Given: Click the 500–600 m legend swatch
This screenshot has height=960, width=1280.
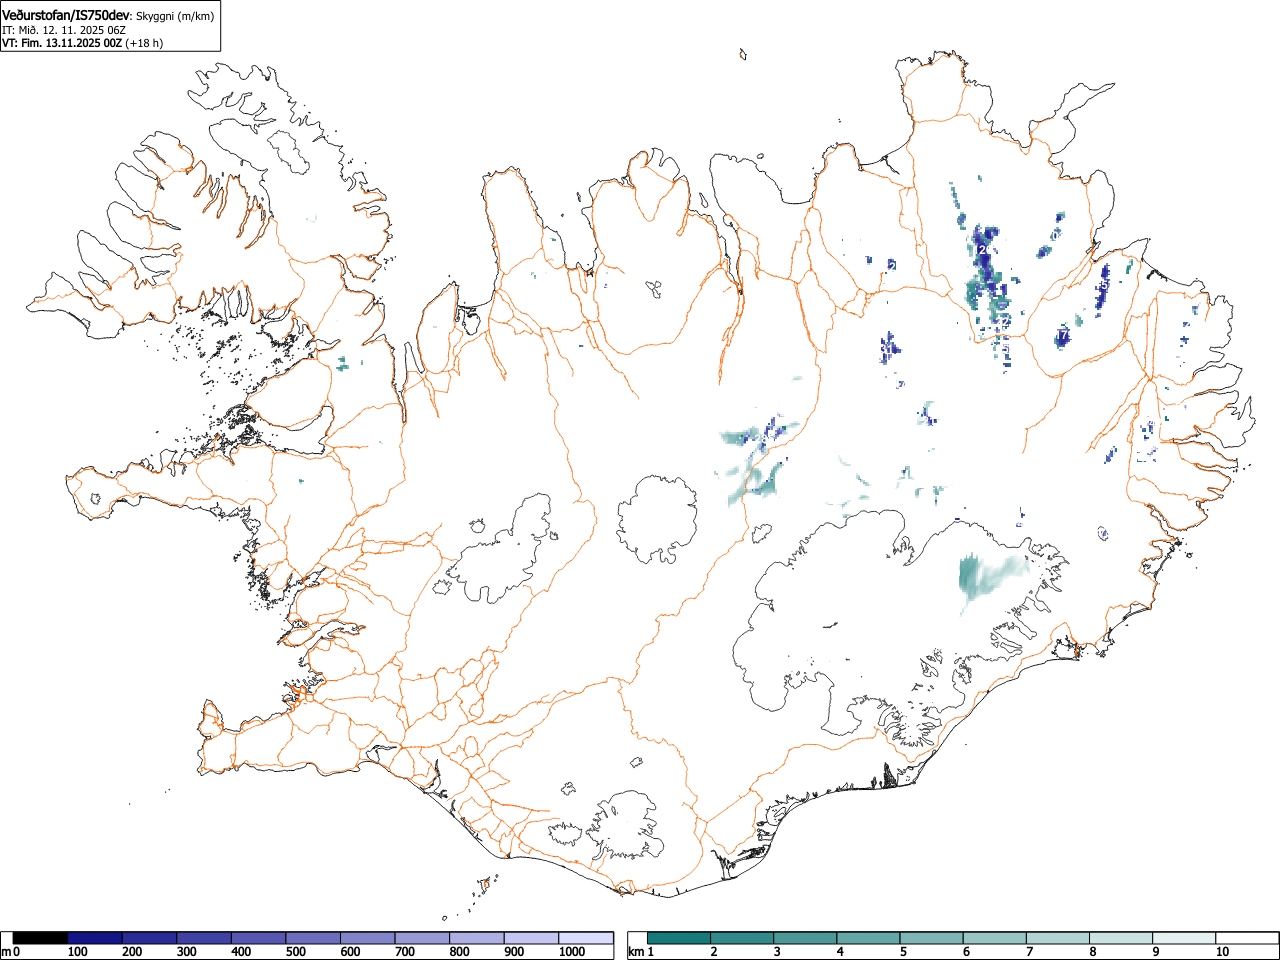Looking at the screenshot, I should (x=313, y=938).
